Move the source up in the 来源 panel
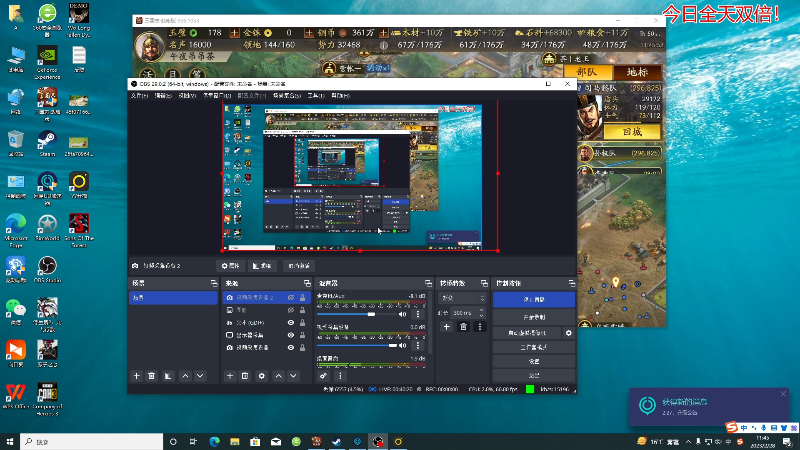 [x=279, y=376]
